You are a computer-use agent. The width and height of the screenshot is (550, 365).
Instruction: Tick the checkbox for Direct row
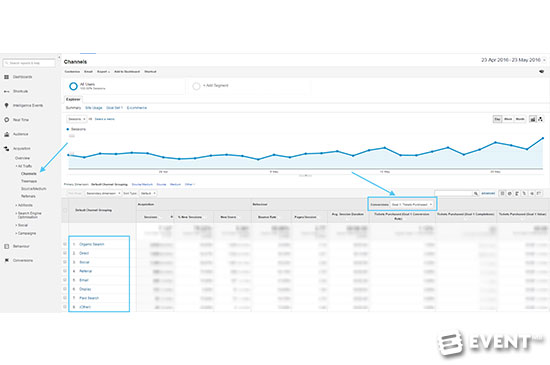pyautogui.click(x=65, y=253)
